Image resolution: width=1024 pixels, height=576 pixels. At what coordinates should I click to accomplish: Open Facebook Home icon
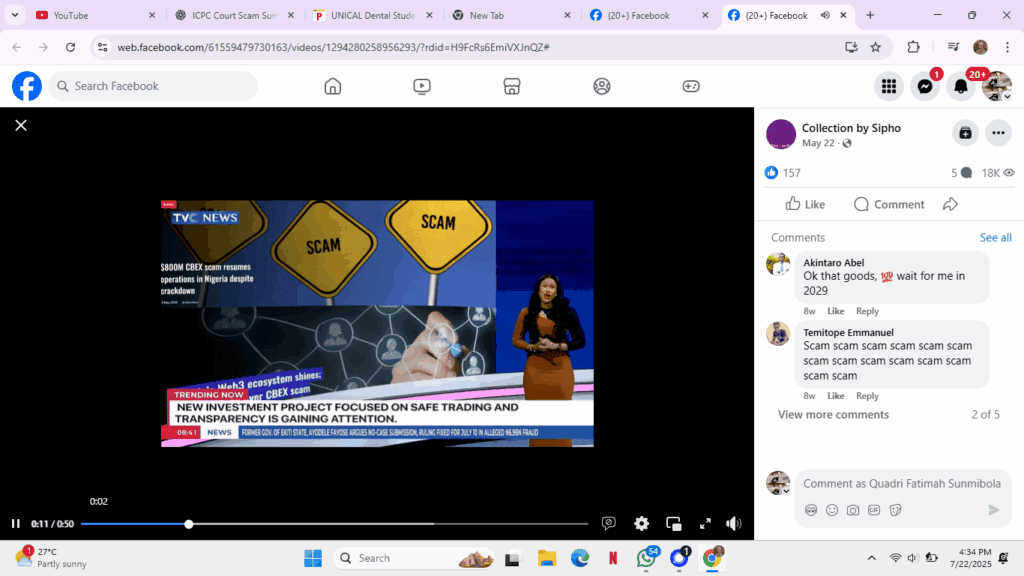332,86
